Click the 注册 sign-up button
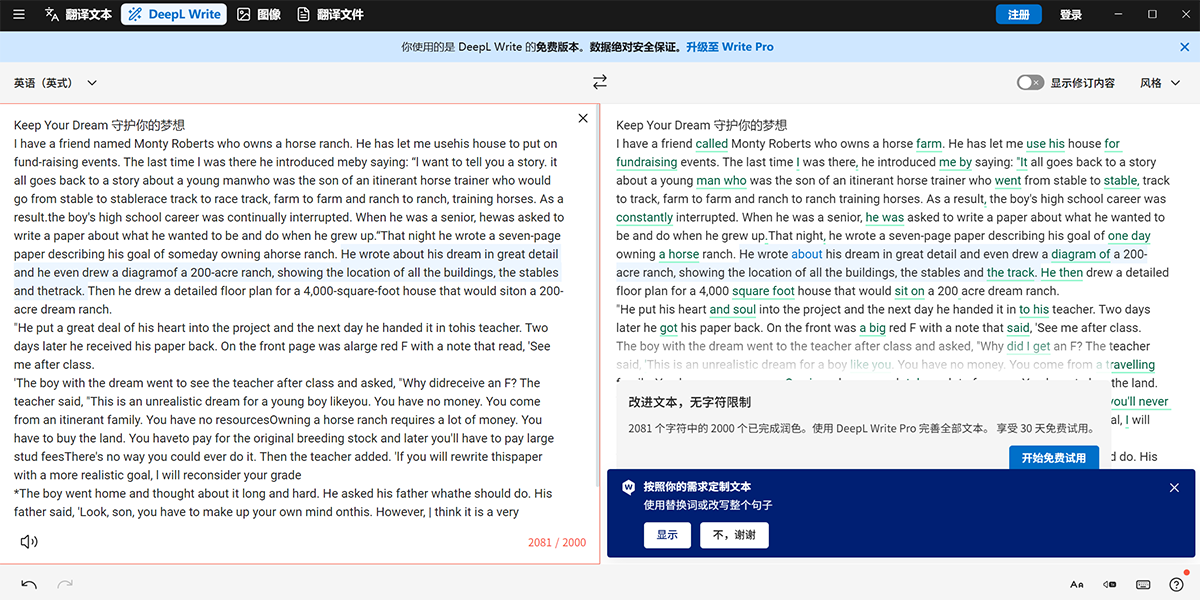Viewport: 1200px width, 600px height. 1018,15
